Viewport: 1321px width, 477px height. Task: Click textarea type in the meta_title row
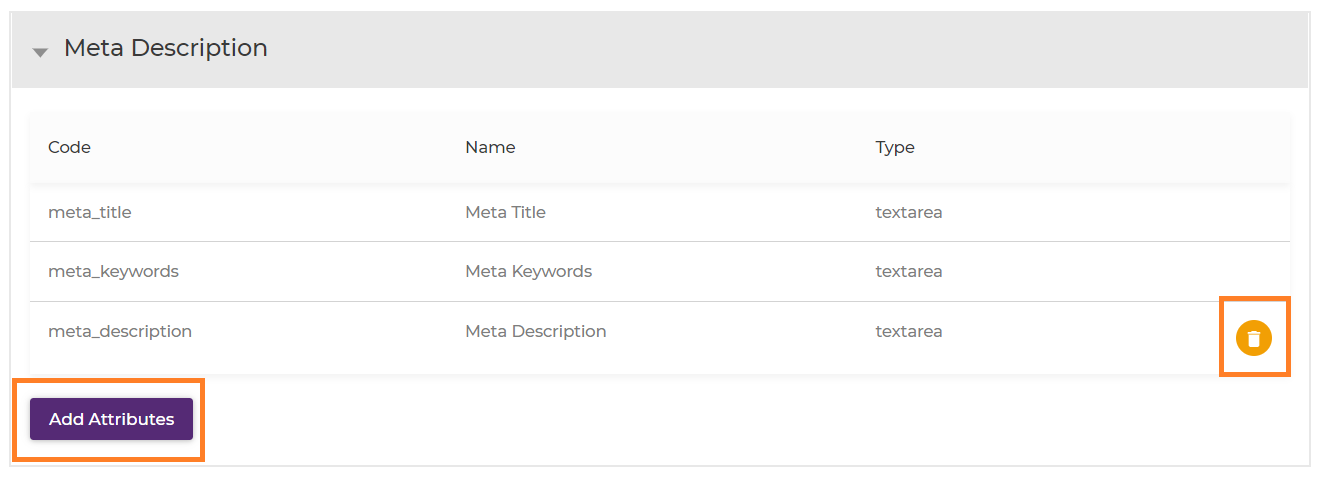click(x=909, y=212)
